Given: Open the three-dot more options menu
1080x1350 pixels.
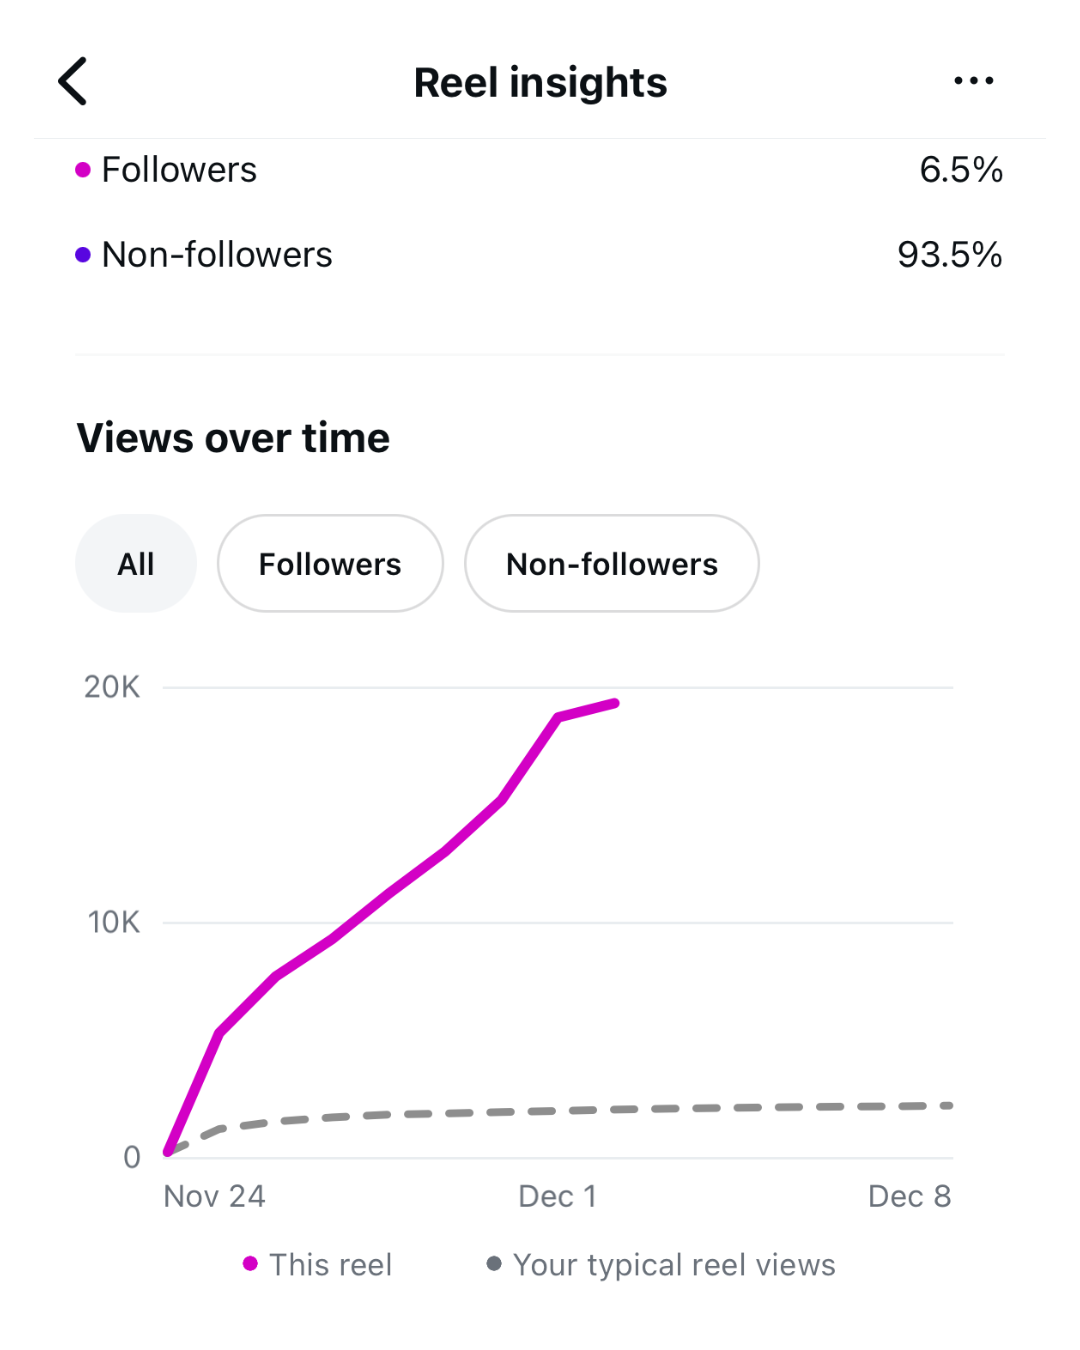Looking at the screenshot, I should tap(973, 81).
